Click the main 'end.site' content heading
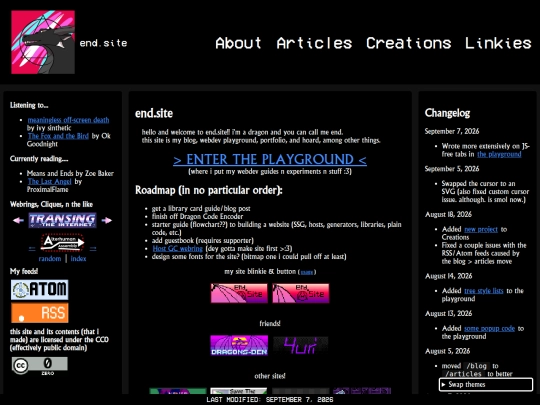Viewport: 540px width, 405px height. pos(154,113)
